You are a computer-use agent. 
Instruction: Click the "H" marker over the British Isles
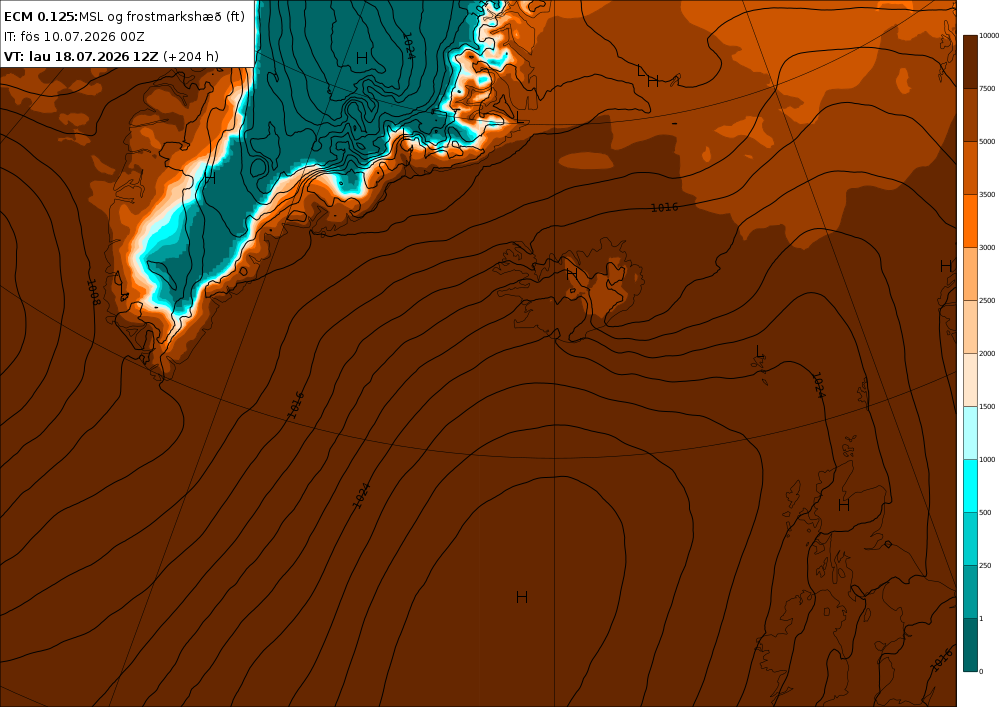coord(844,505)
